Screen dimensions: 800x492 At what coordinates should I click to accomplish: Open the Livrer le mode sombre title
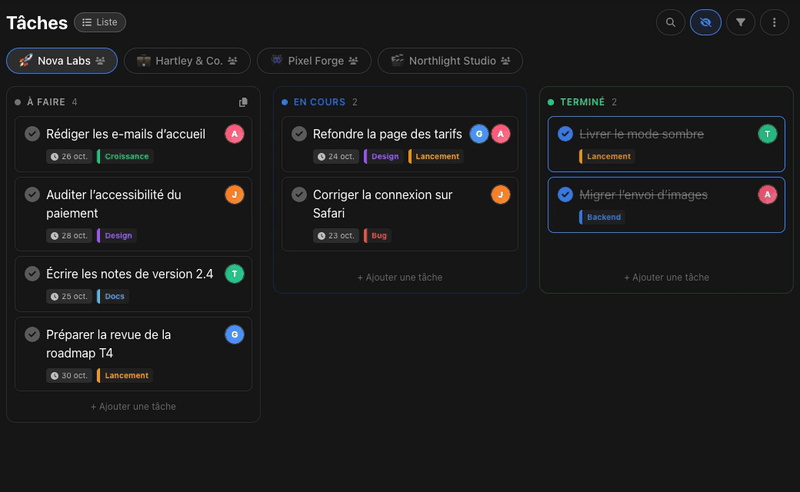point(641,134)
